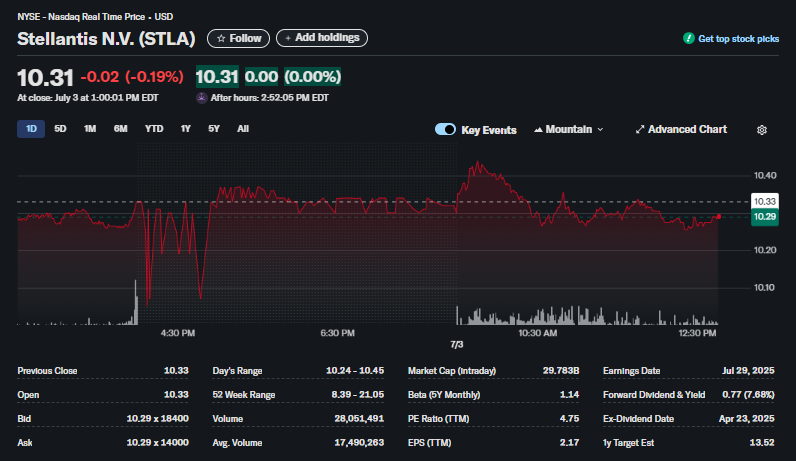The height and width of the screenshot is (461, 796).
Task: Click the Open label in stats
Action: pos(28,394)
